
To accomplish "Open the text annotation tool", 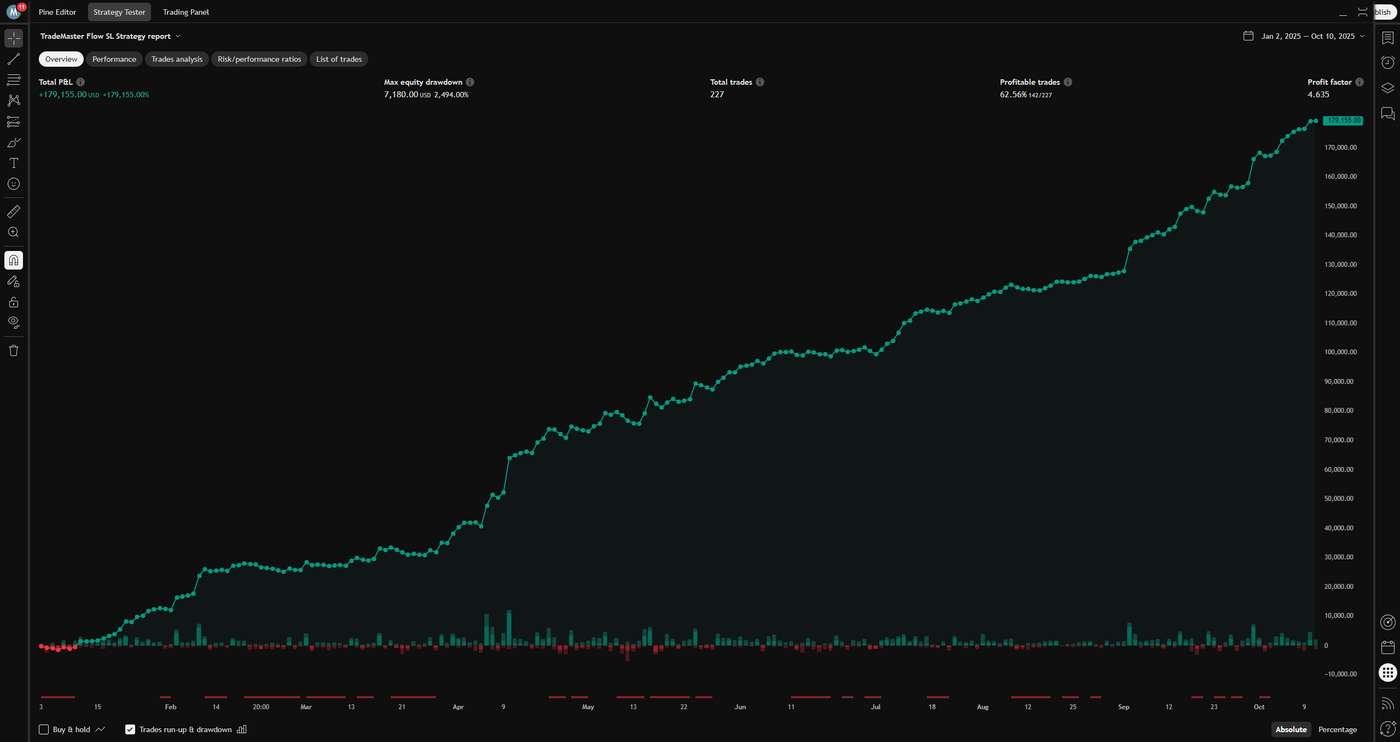I will pyautogui.click(x=13, y=162).
